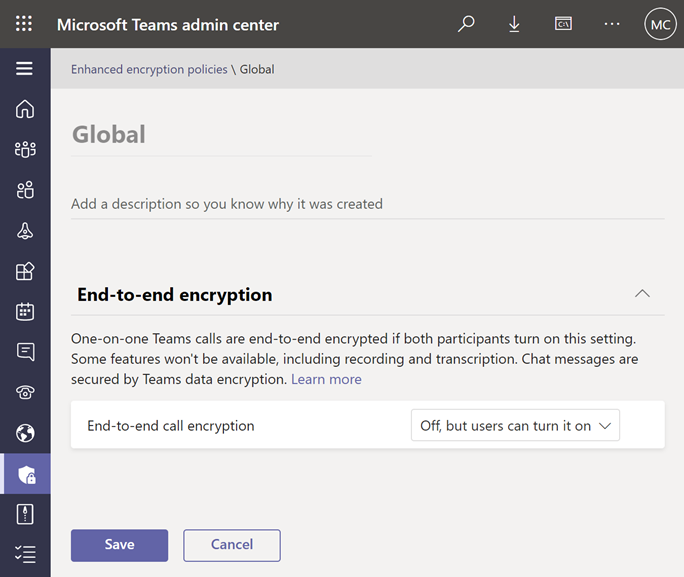The width and height of the screenshot is (684, 577).
Task: Open Teams devices bell-shaped icon
Action: [x=25, y=230]
